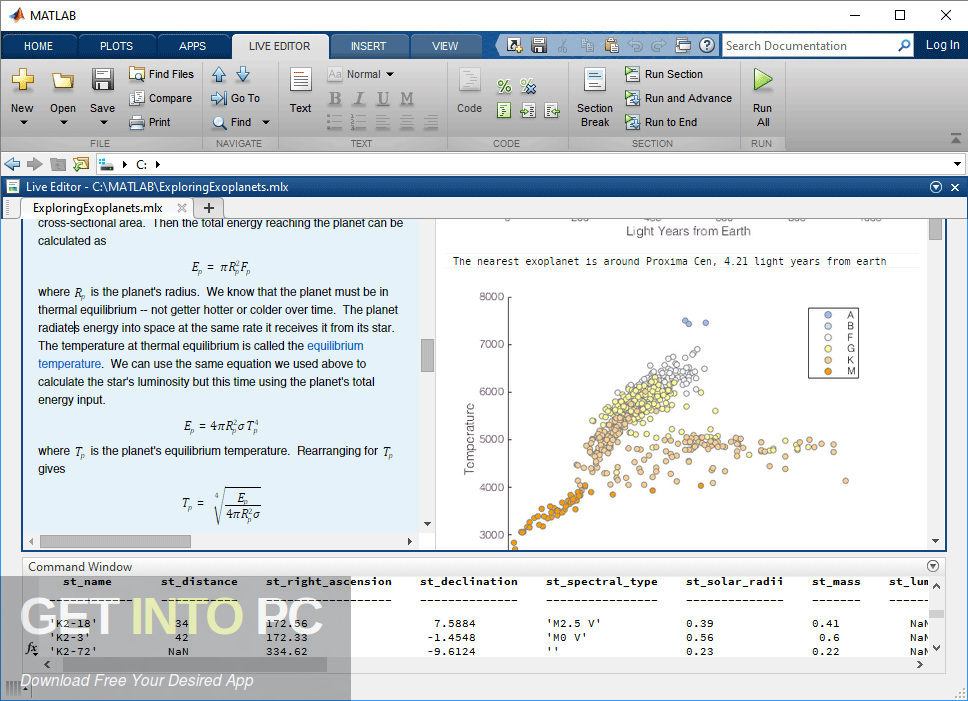The width and height of the screenshot is (968, 701).
Task: Click the Log In link
Action: point(942,45)
